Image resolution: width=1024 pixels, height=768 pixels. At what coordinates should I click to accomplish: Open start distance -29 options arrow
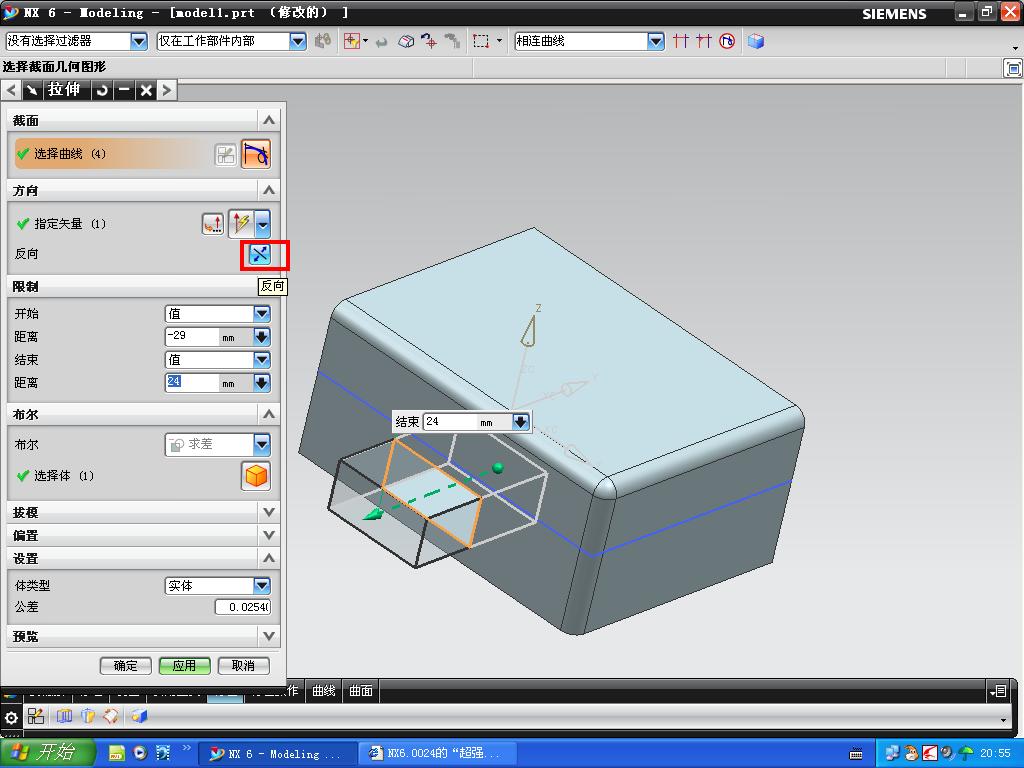click(262, 337)
